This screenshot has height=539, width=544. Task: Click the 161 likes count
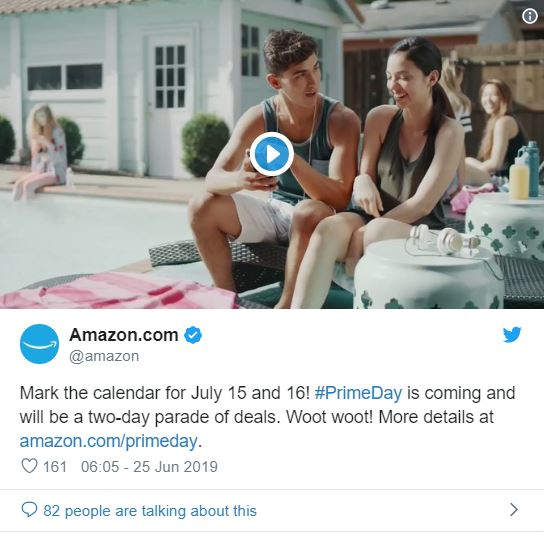pyautogui.click(x=54, y=467)
